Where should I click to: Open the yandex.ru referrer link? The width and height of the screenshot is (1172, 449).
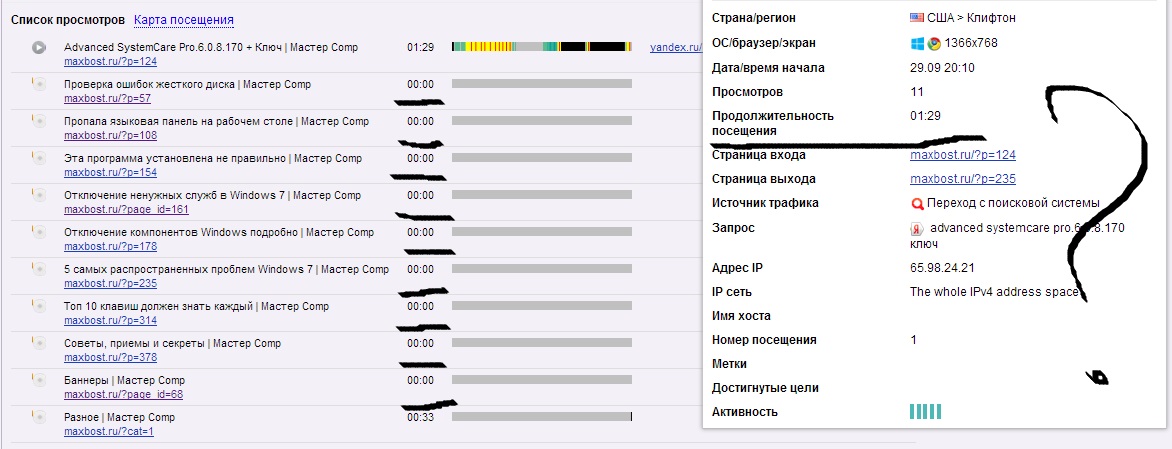point(675,47)
